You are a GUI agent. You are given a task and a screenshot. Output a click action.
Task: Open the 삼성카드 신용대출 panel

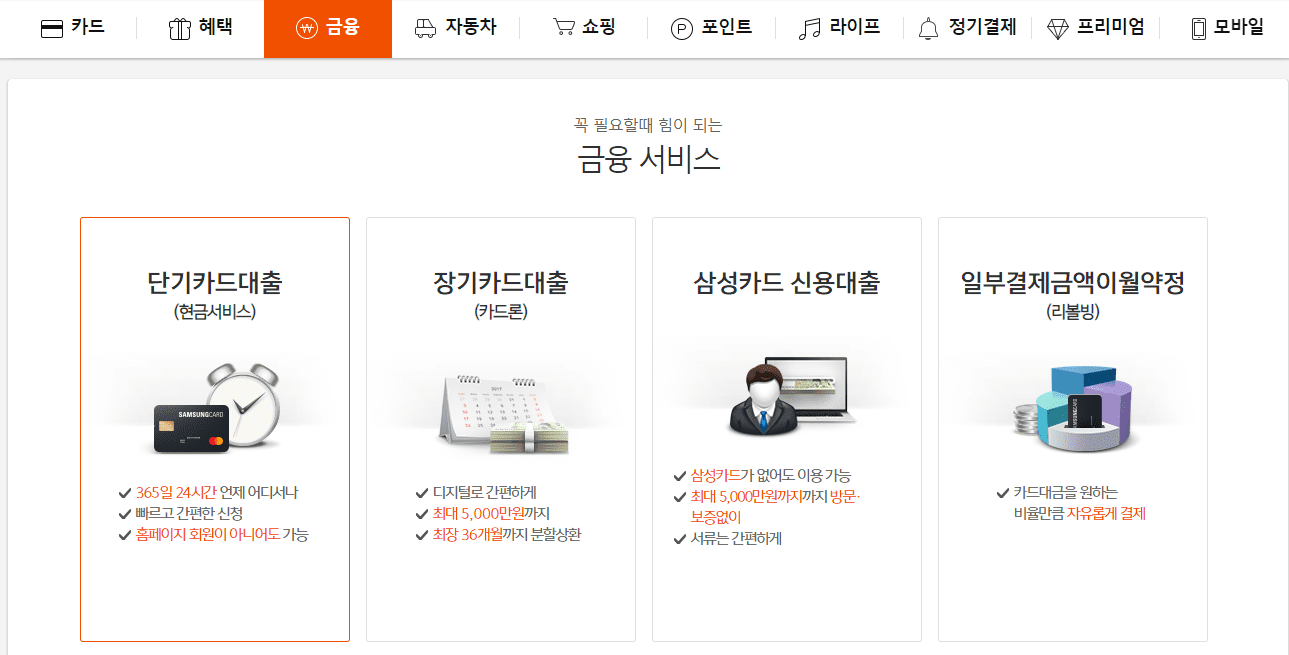click(x=786, y=430)
